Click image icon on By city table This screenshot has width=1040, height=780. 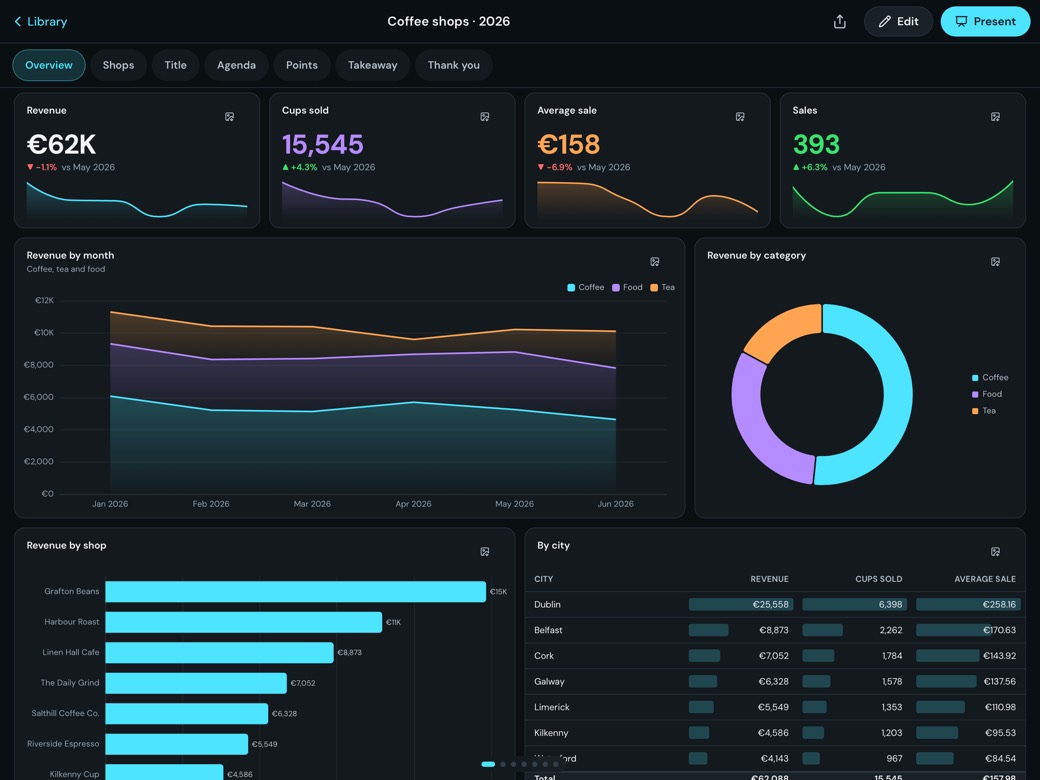[996, 552]
